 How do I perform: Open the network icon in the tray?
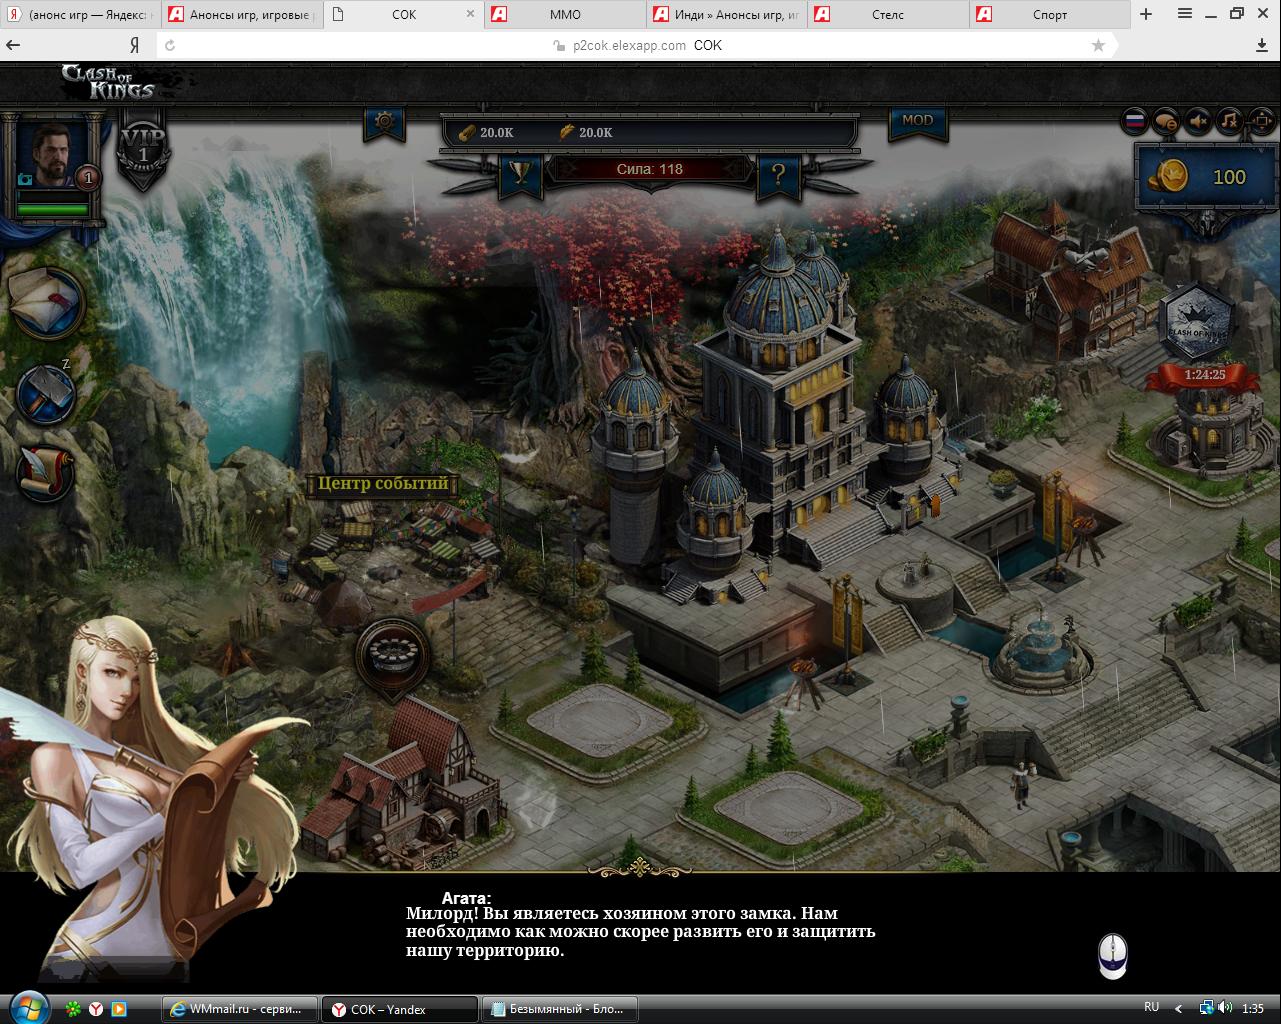tap(1207, 1008)
